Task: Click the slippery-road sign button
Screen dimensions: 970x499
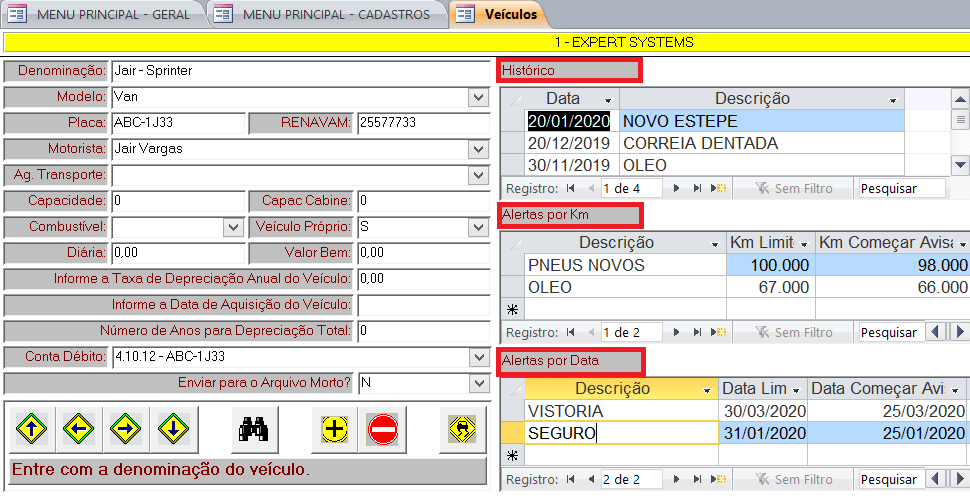Action: tap(462, 429)
